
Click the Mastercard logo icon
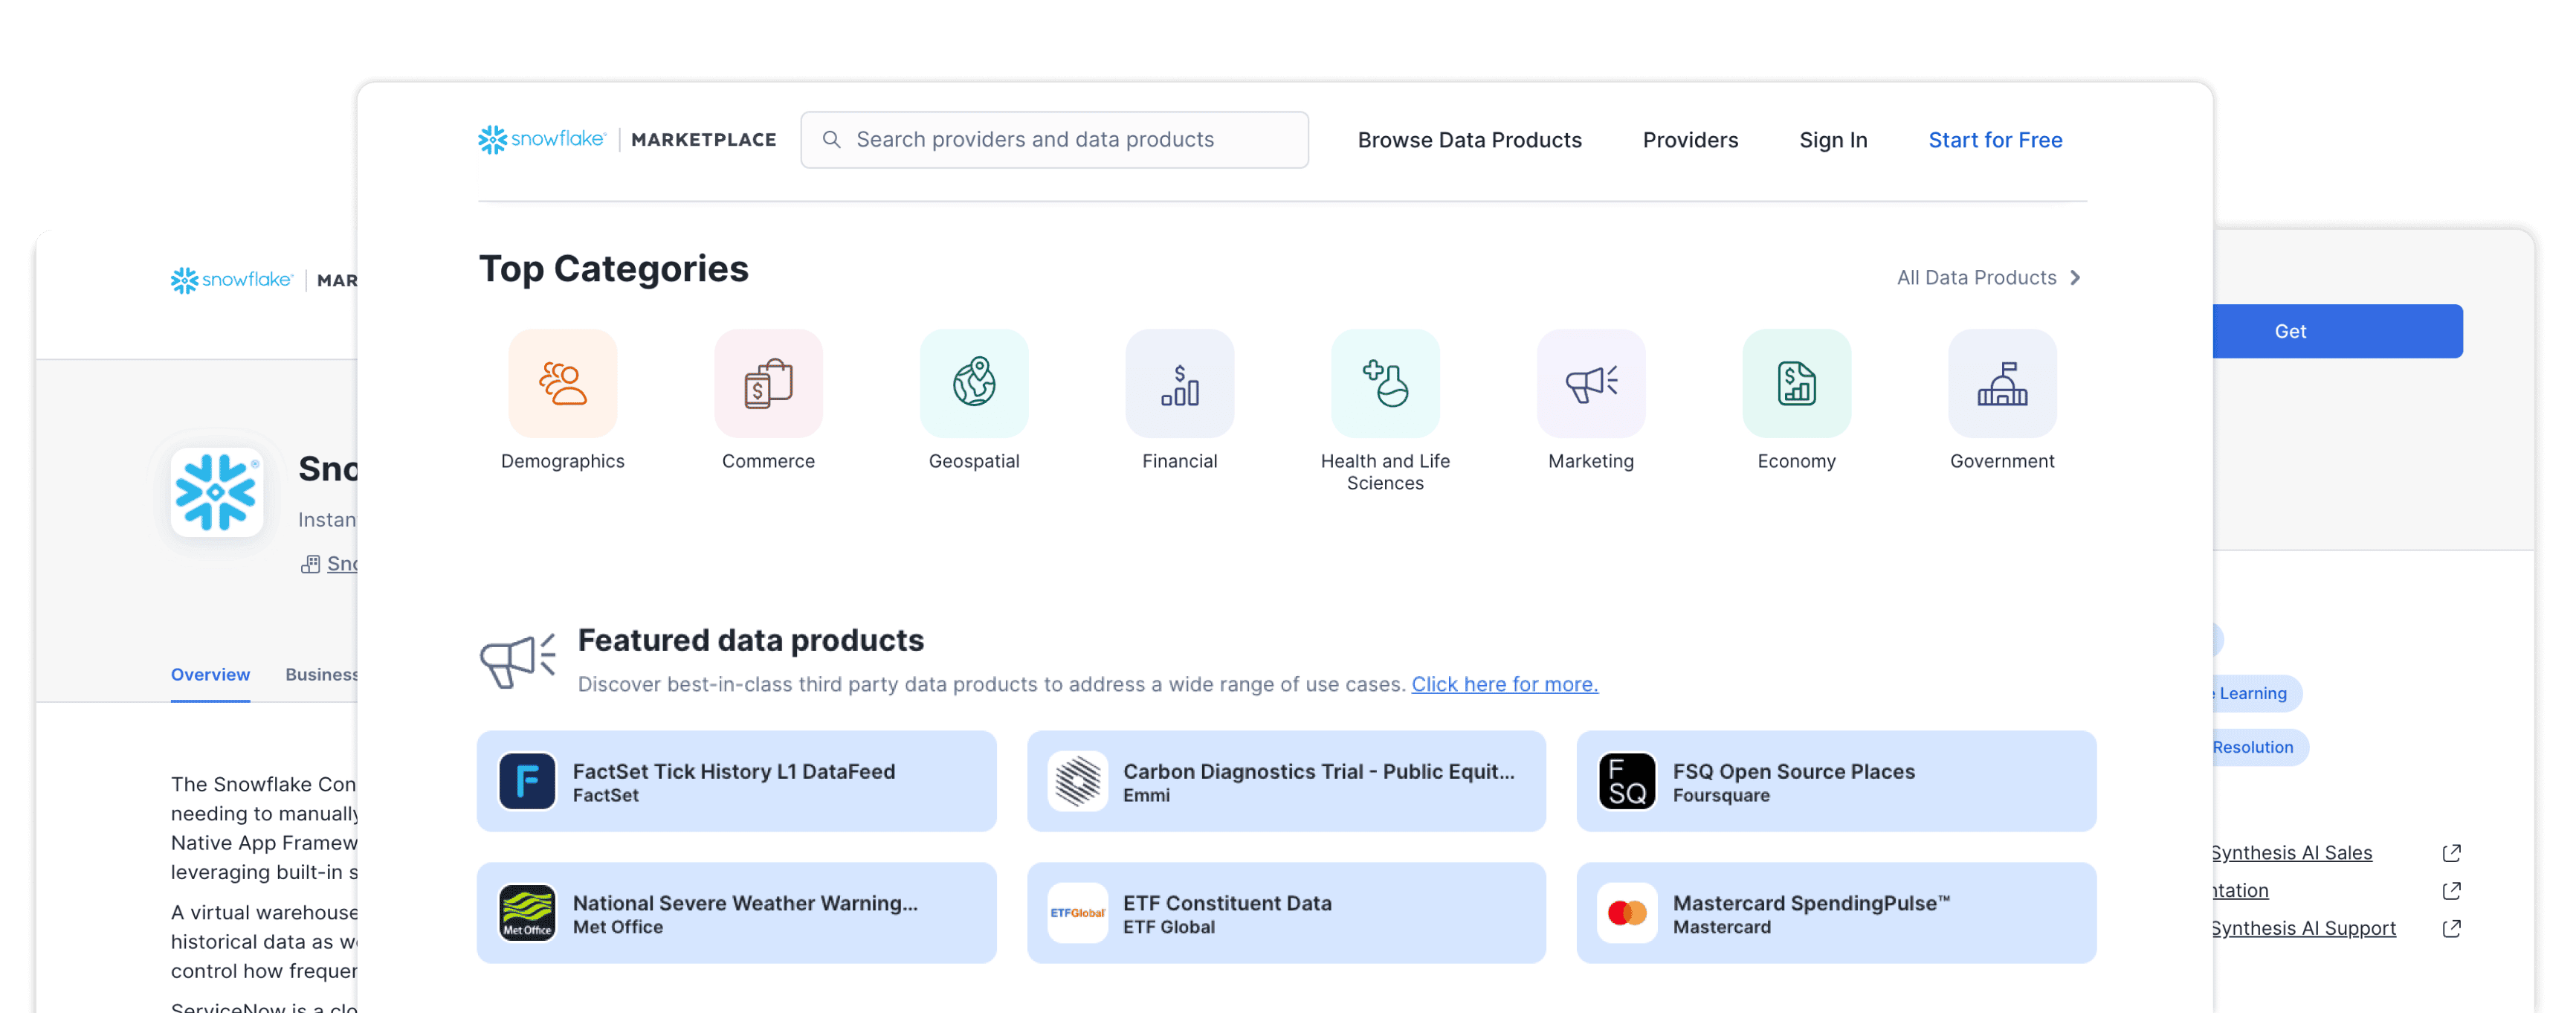(1627, 913)
